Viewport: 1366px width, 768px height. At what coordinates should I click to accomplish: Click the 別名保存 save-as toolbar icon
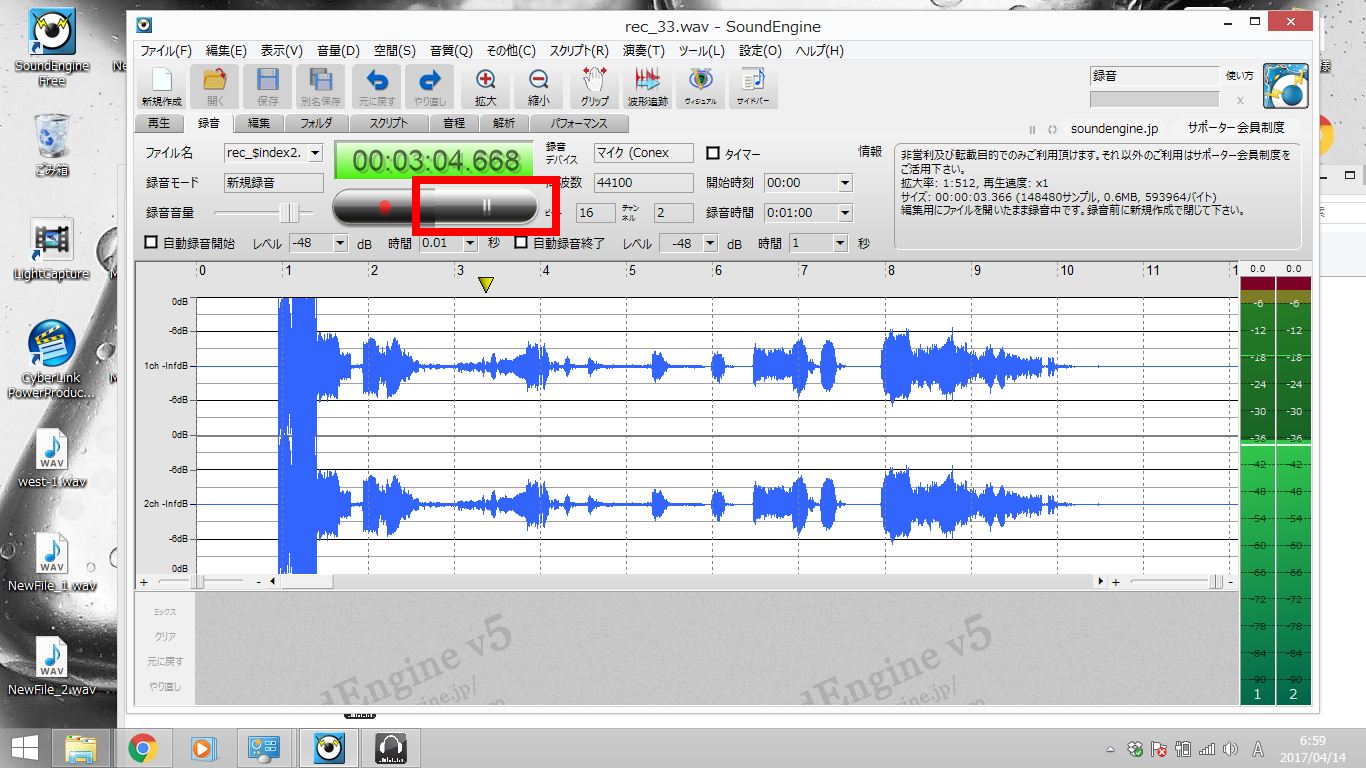pyautogui.click(x=320, y=86)
